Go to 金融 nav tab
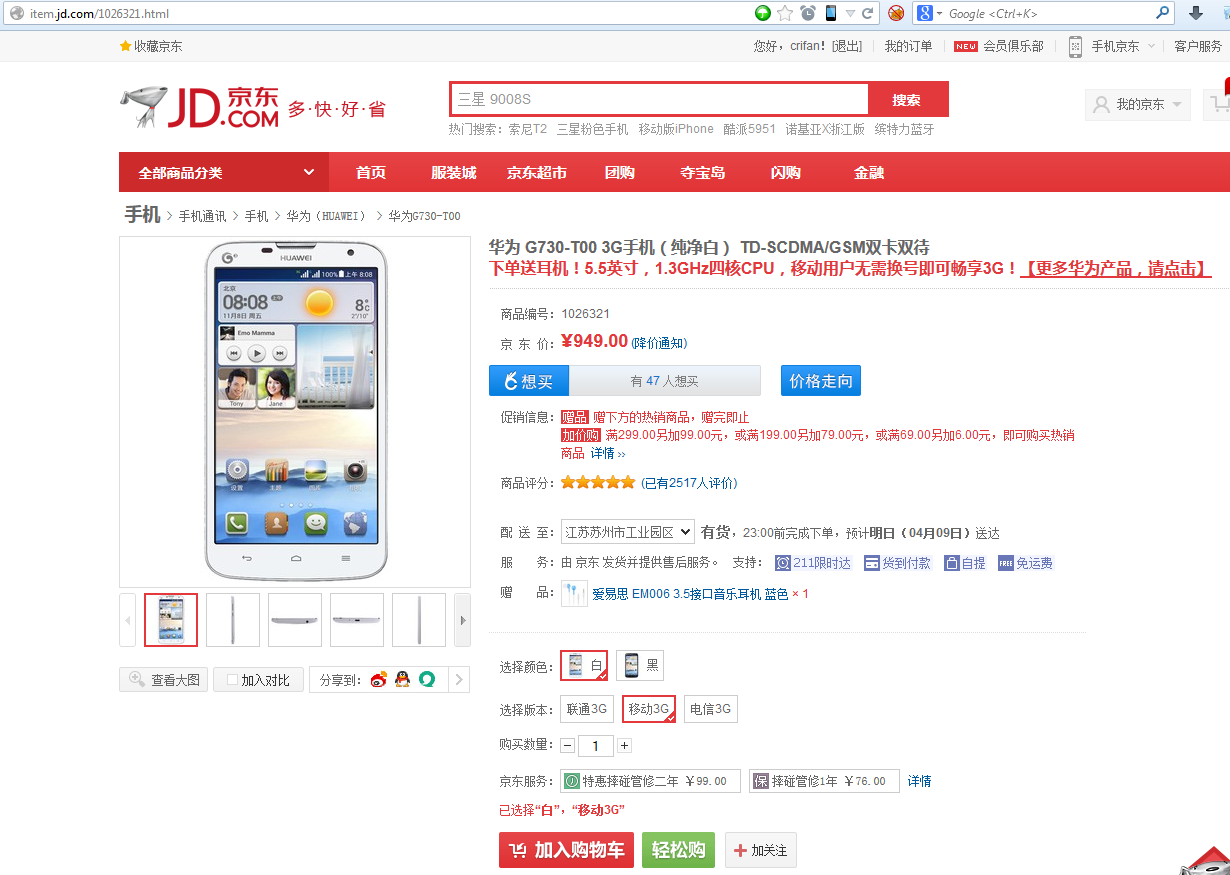The height and width of the screenshot is (875, 1230). coord(869,172)
